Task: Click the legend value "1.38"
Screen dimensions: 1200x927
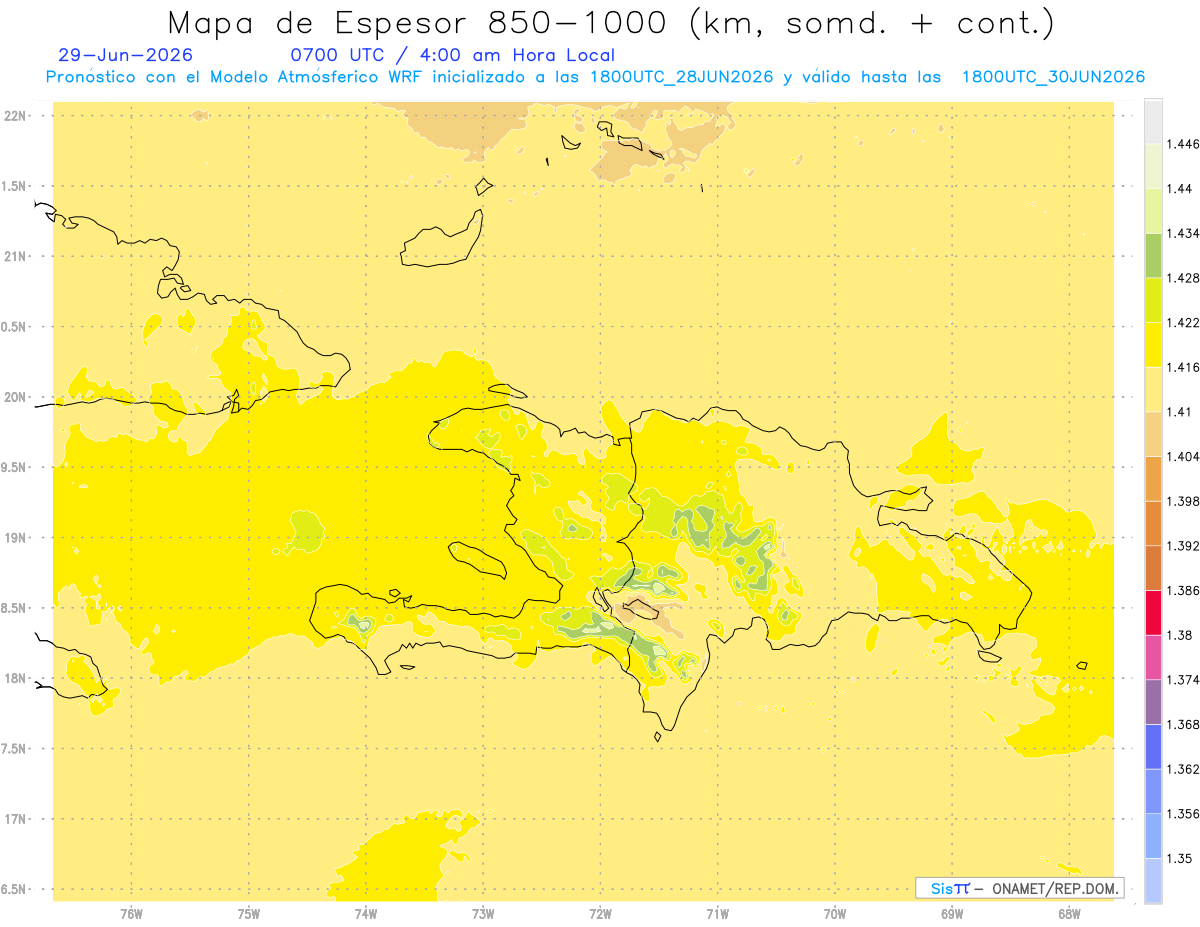Action: pyautogui.click(x=1179, y=635)
